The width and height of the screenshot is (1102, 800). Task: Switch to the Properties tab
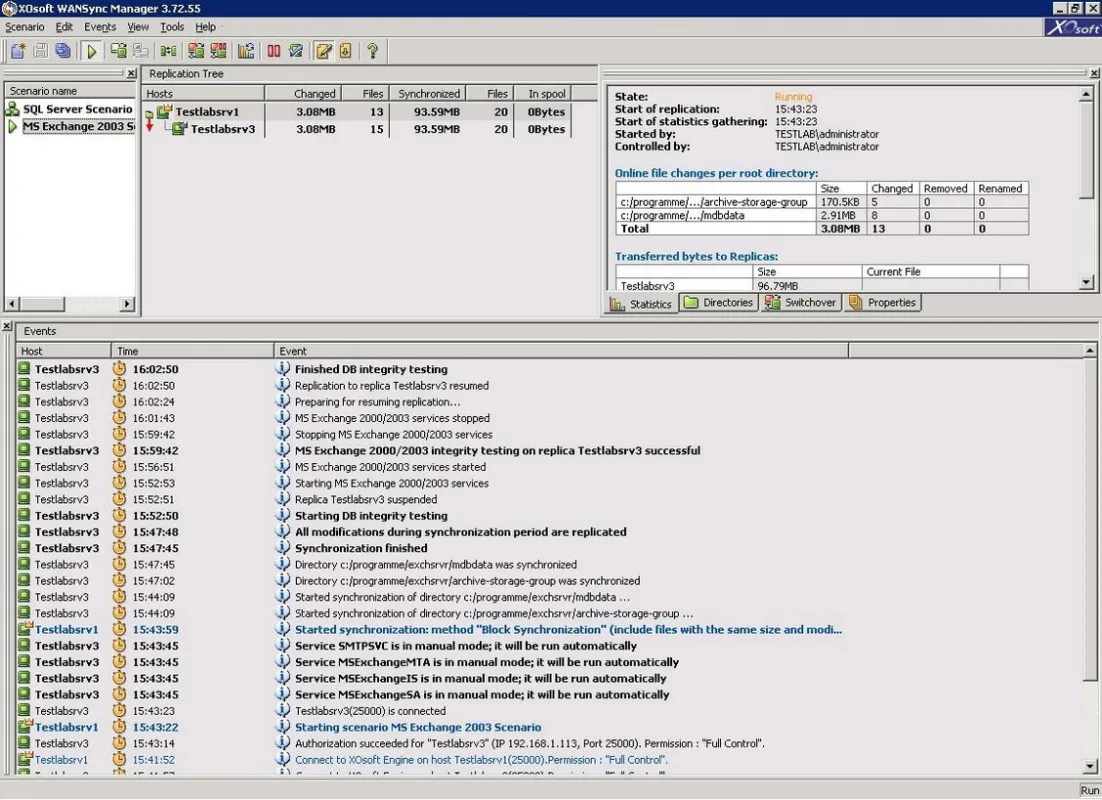click(883, 302)
